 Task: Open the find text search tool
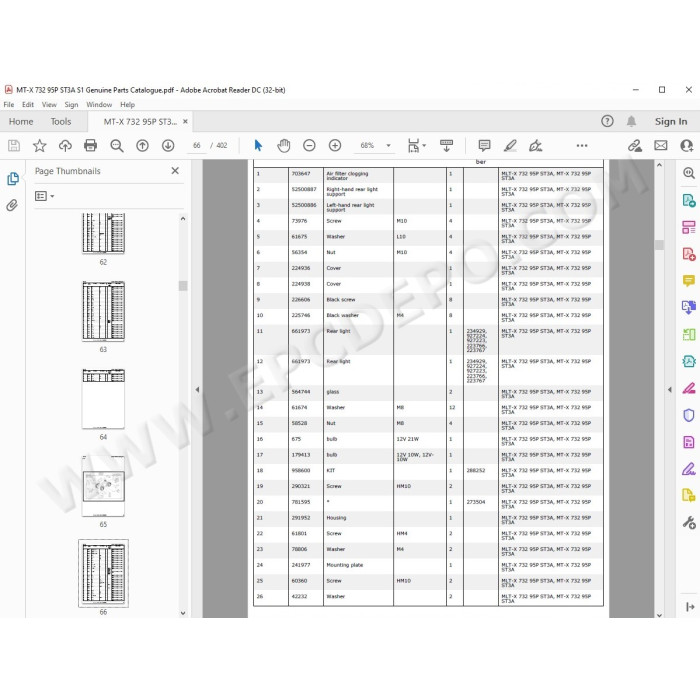[117, 146]
